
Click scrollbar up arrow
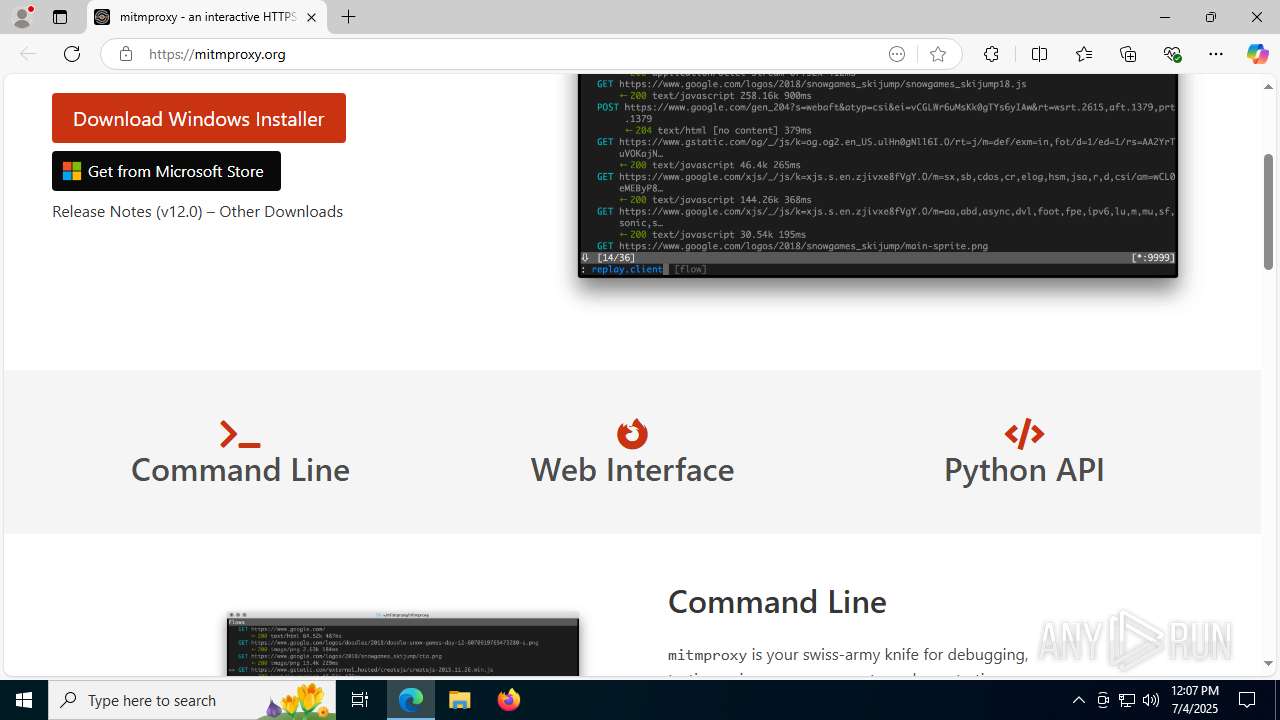click(1268, 86)
